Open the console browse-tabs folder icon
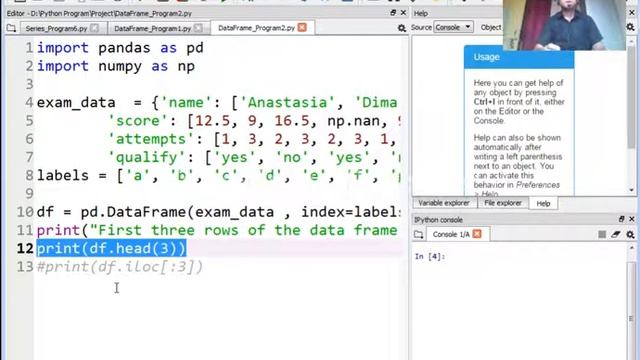The image size is (640, 360). [x=418, y=234]
